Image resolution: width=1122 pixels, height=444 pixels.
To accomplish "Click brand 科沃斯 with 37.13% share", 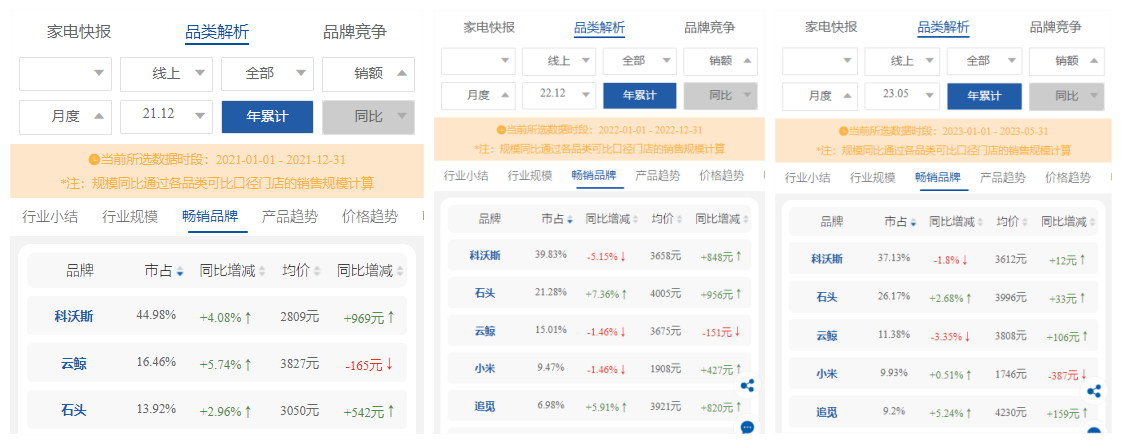I will point(826,259).
